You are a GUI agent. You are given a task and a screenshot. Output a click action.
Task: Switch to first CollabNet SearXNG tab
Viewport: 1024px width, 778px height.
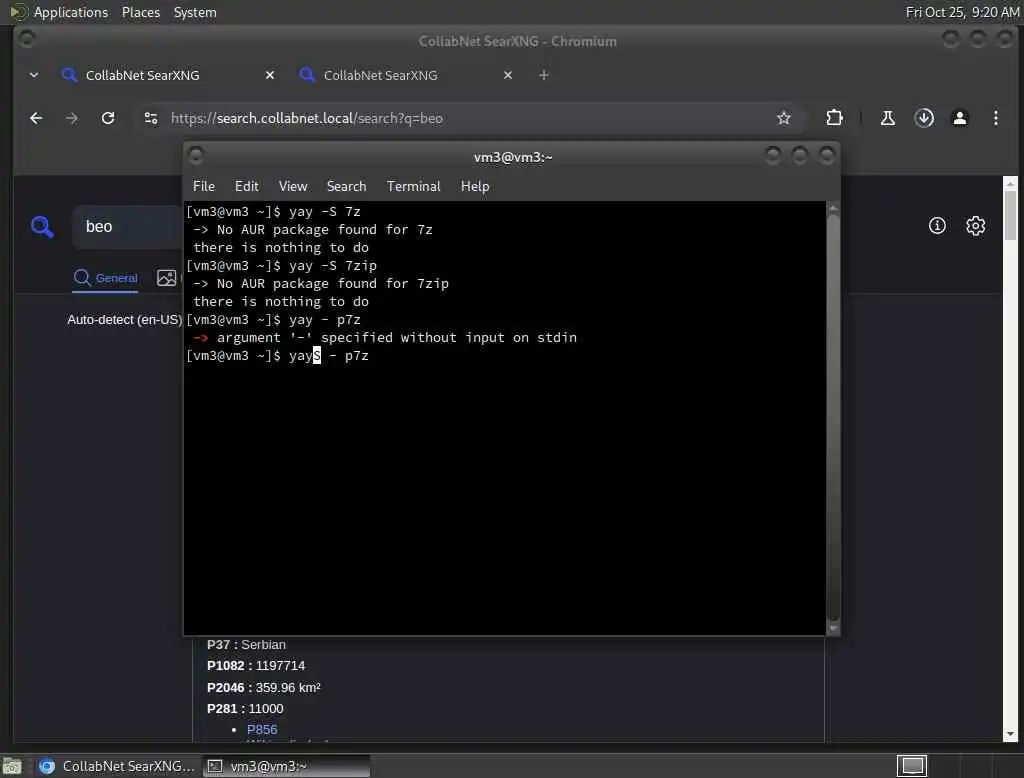pos(167,75)
